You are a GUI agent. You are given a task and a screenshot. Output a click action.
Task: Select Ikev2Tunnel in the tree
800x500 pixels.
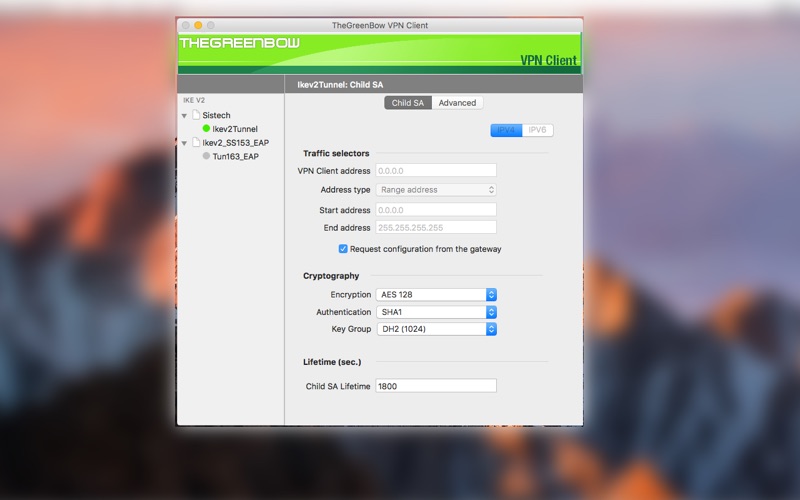[235, 129]
